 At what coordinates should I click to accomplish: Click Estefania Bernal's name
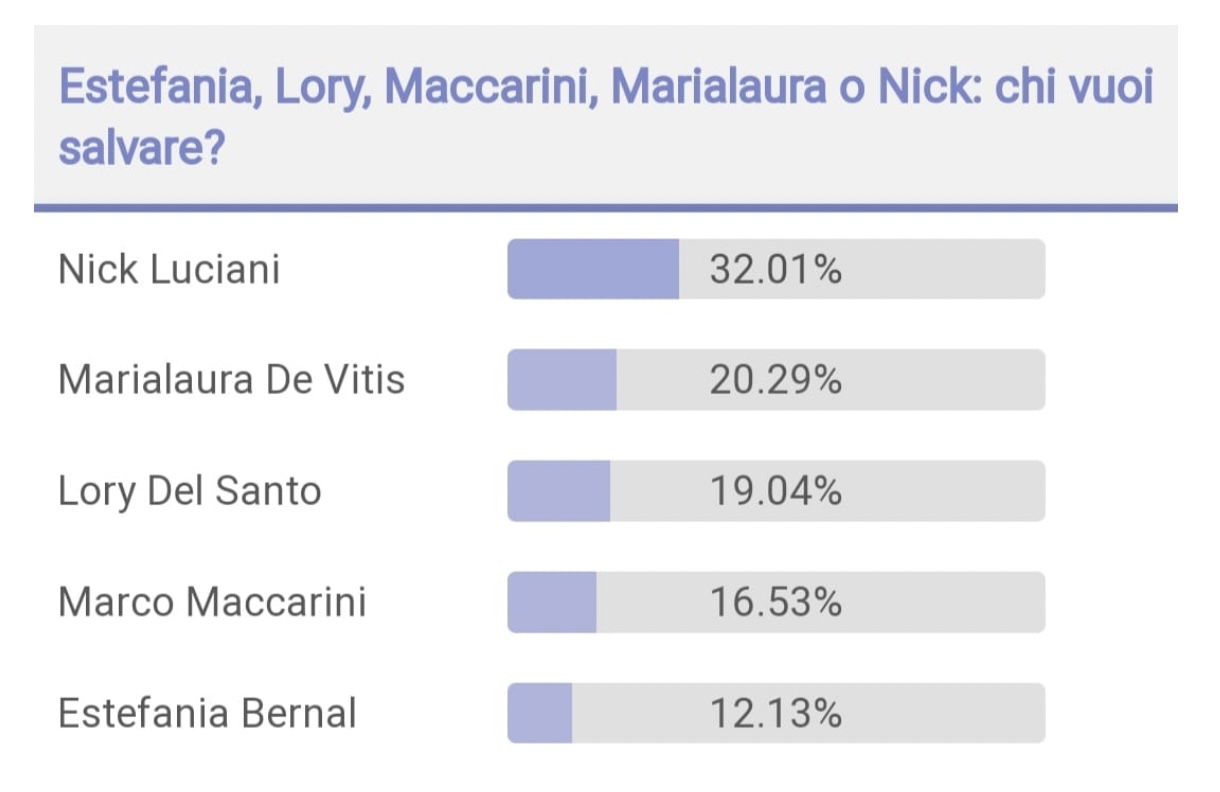[207, 714]
